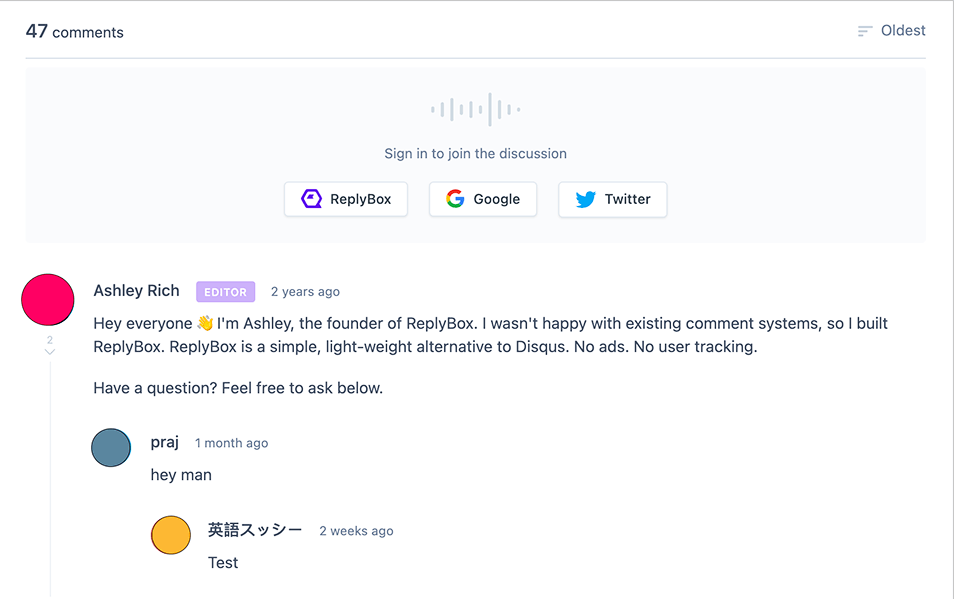954x599 pixels.
Task: Collapse the thread via the vertical line
Action: point(50,480)
